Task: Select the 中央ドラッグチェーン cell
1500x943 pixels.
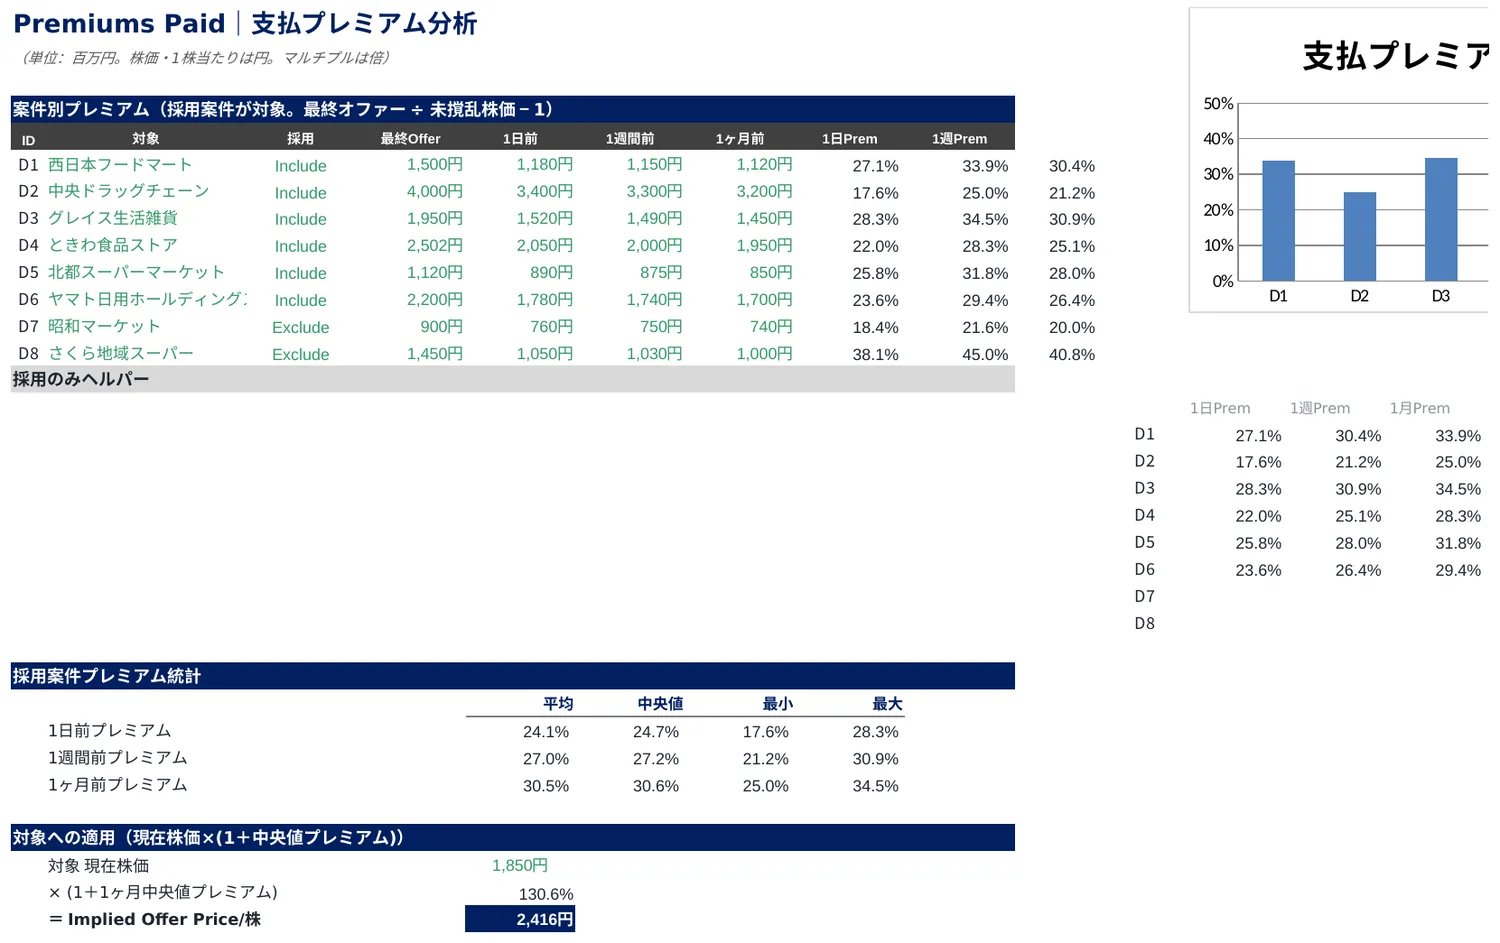Action: click(129, 191)
